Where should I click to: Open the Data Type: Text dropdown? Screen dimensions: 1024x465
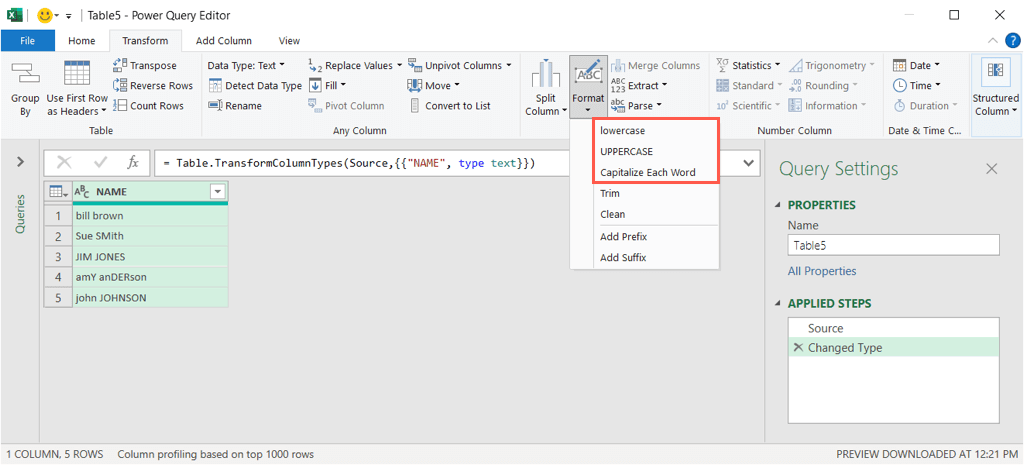click(x=246, y=65)
